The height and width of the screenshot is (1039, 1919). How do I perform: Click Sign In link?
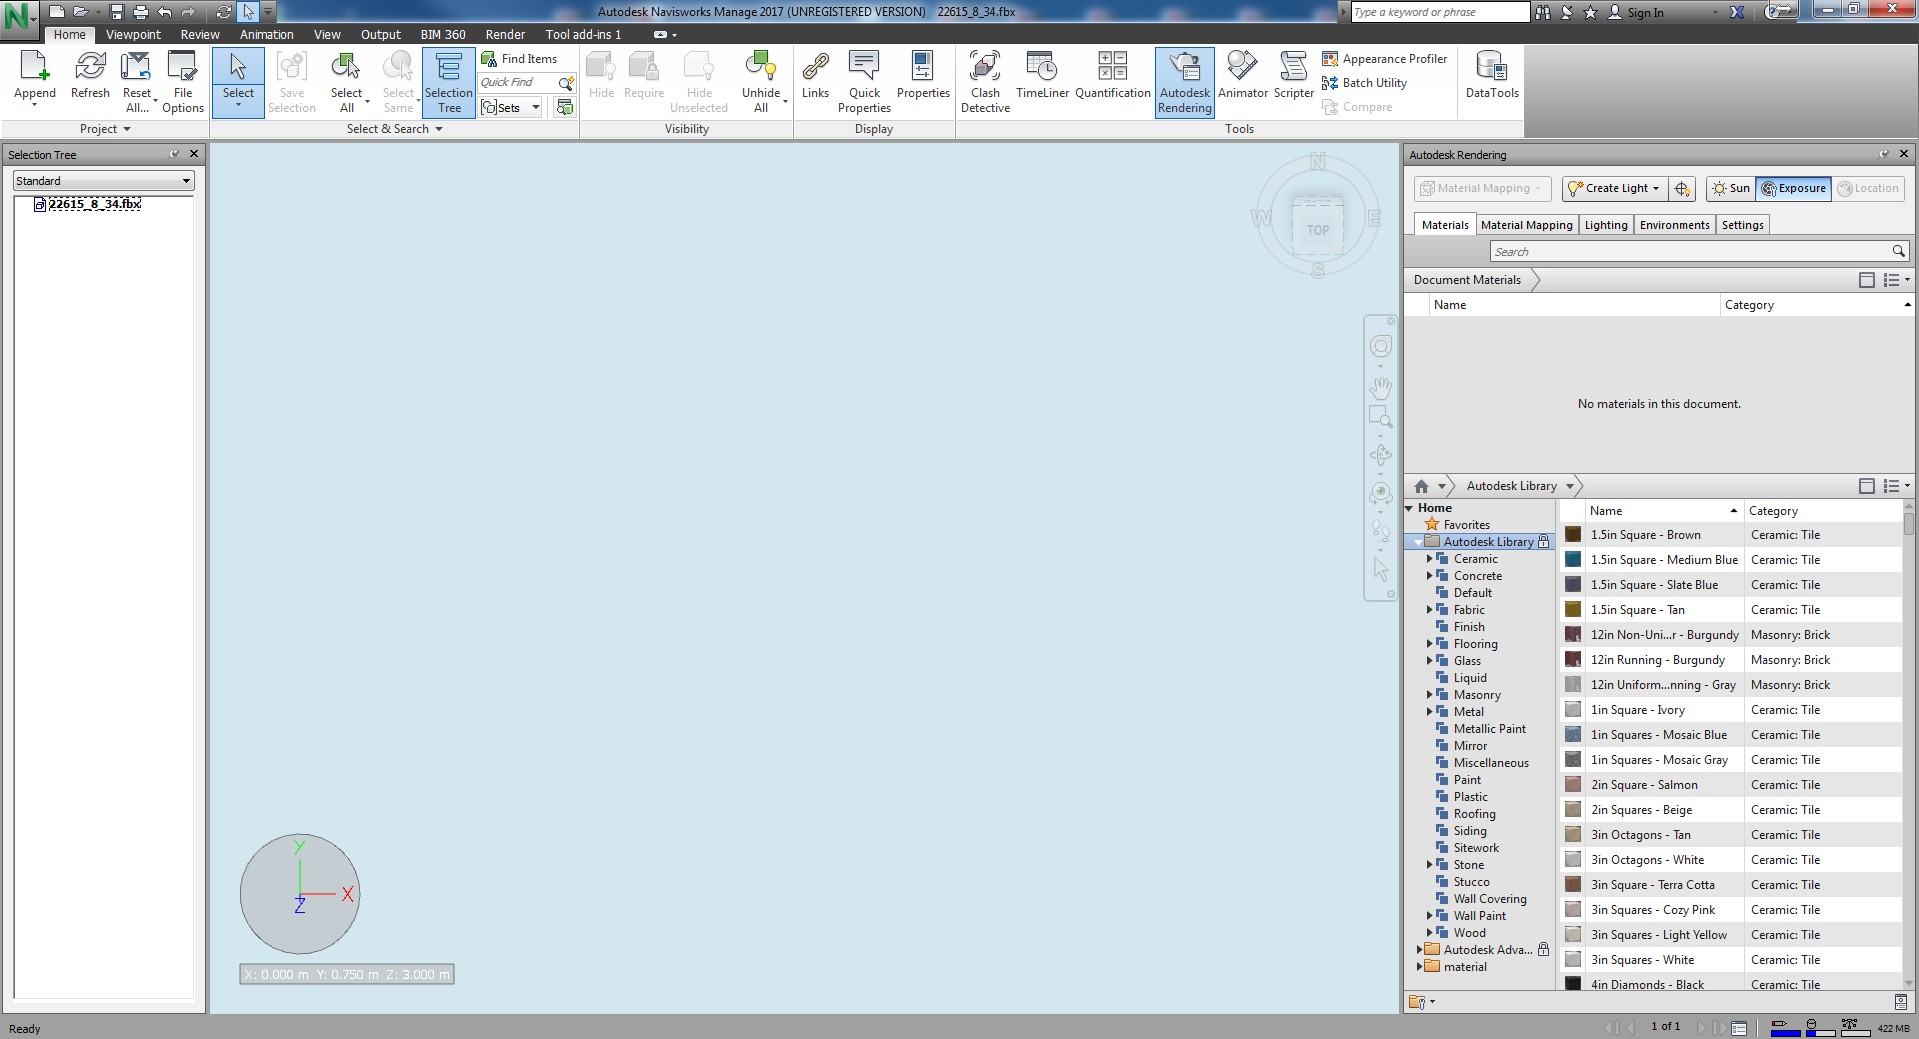click(x=1645, y=12)
